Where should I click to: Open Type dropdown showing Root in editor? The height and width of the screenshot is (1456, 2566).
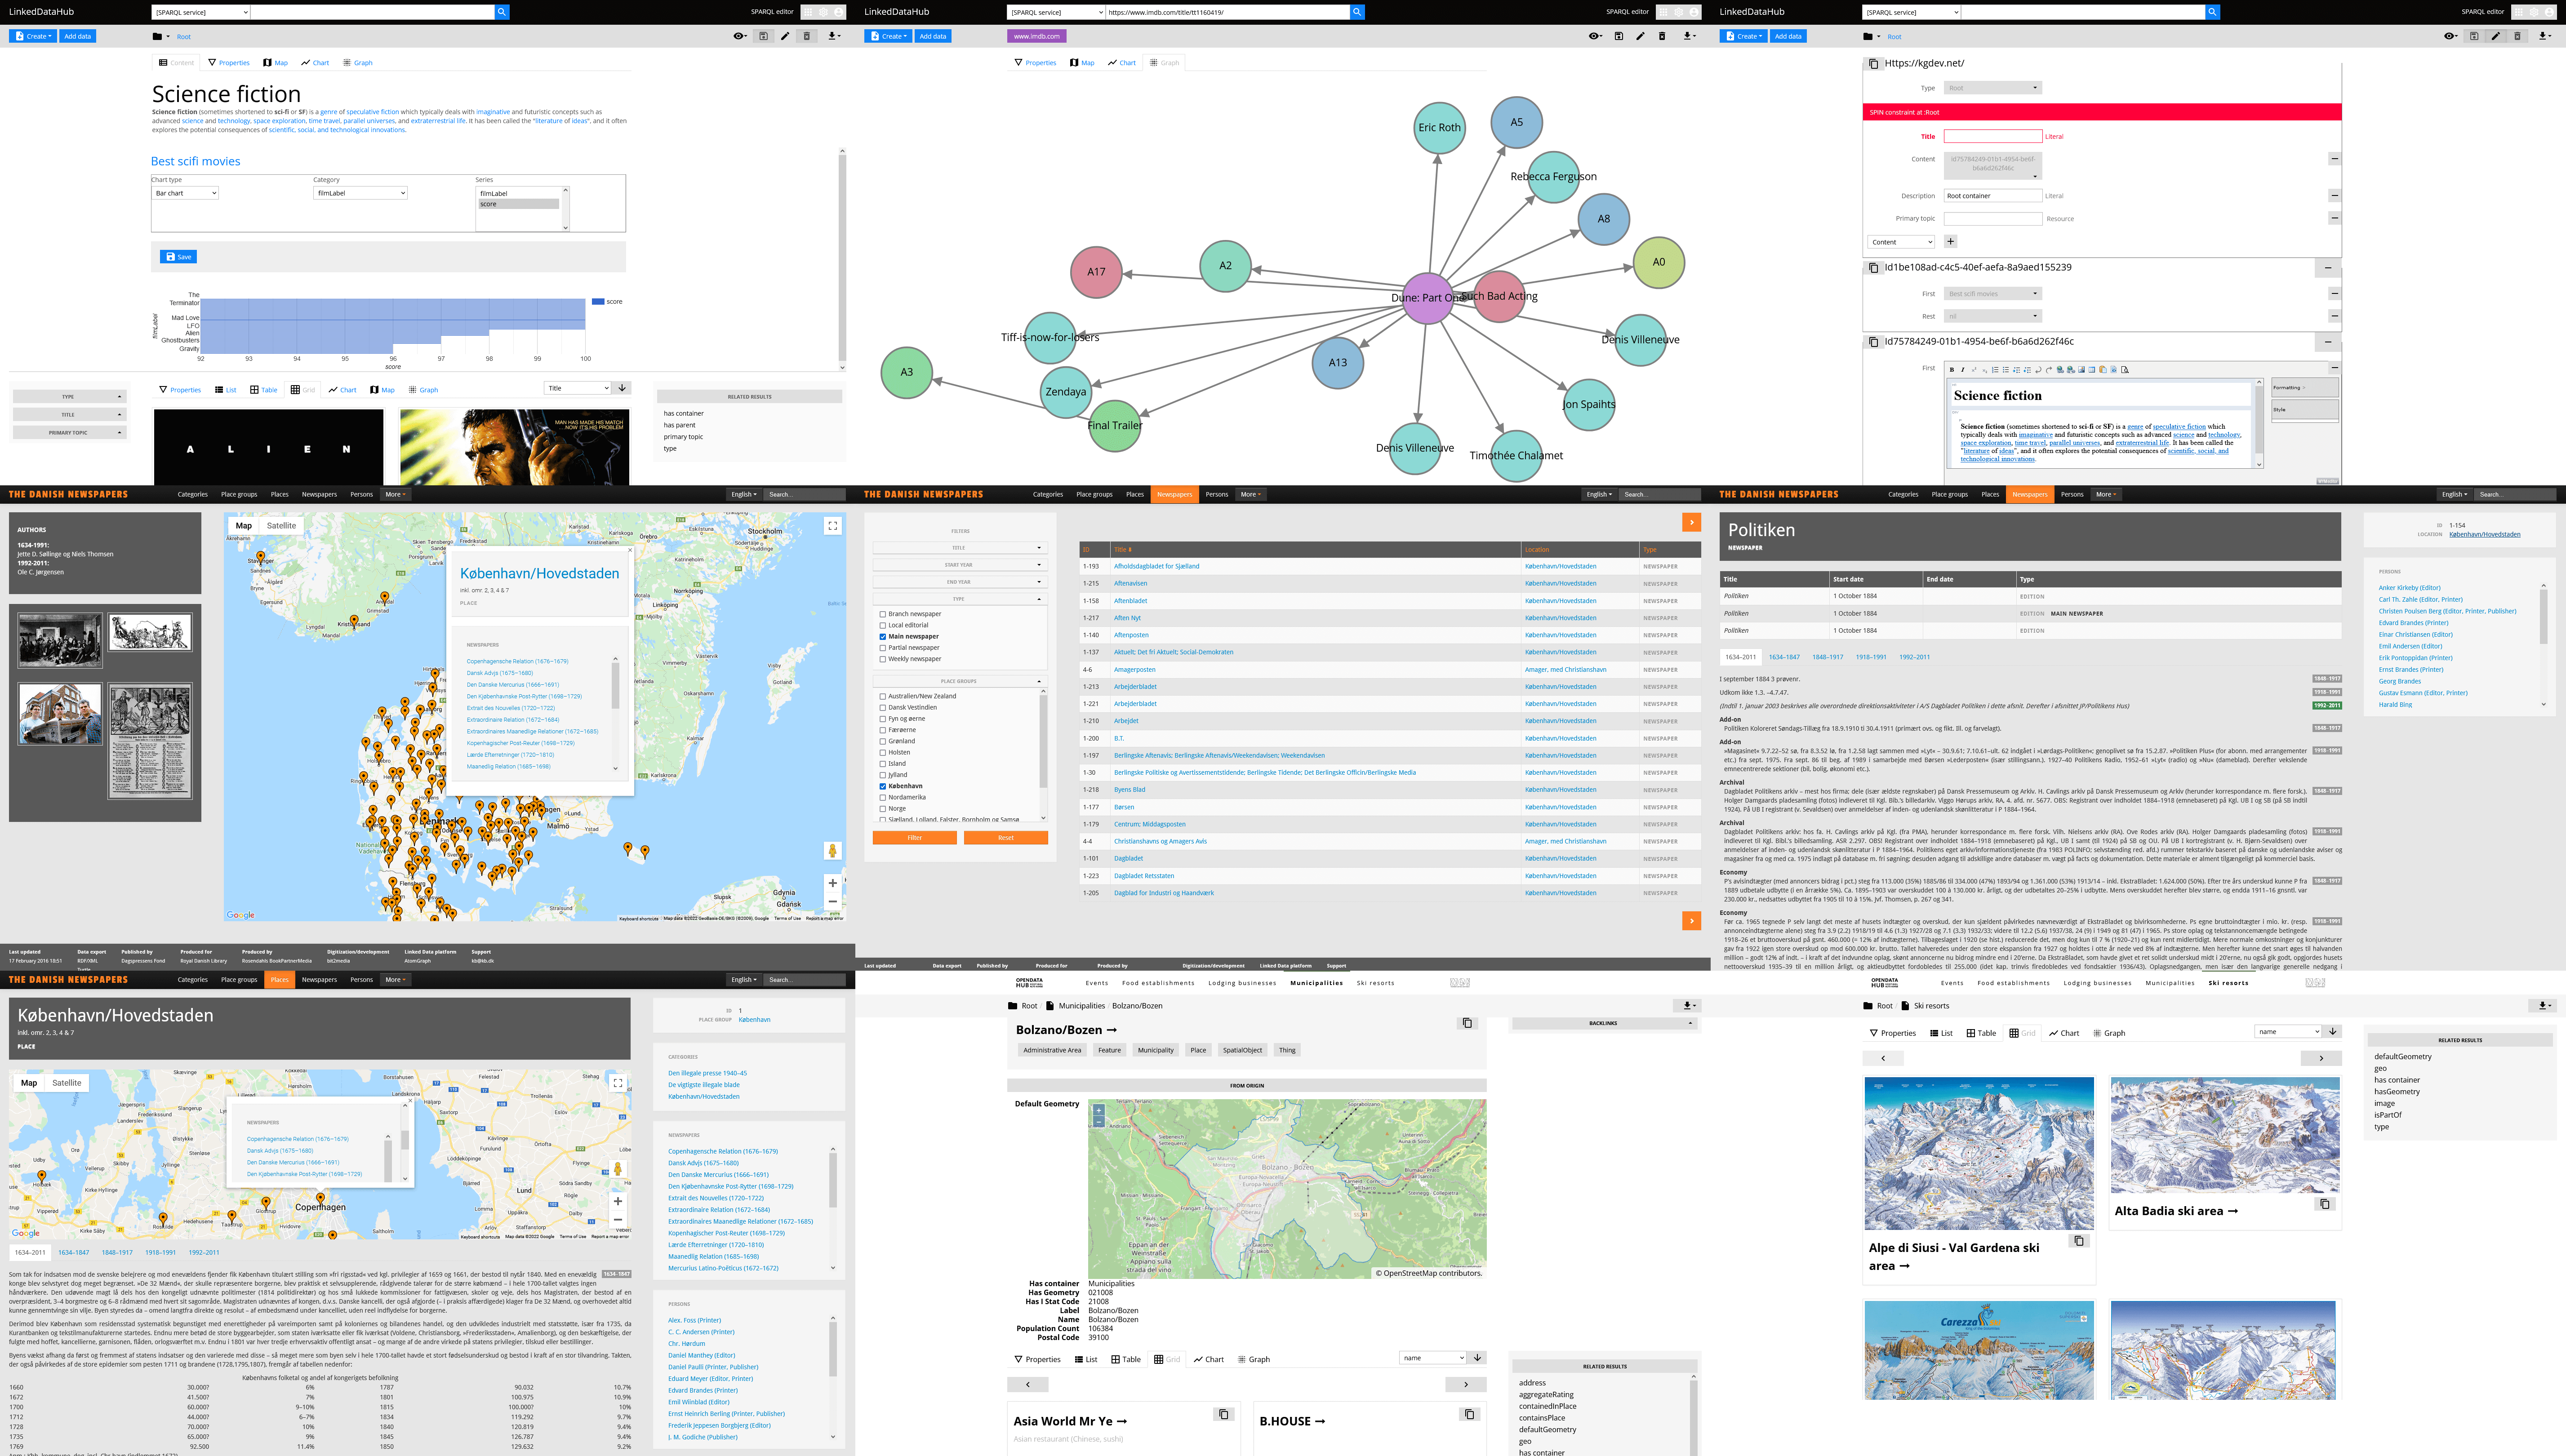(x=1992, y=88)
